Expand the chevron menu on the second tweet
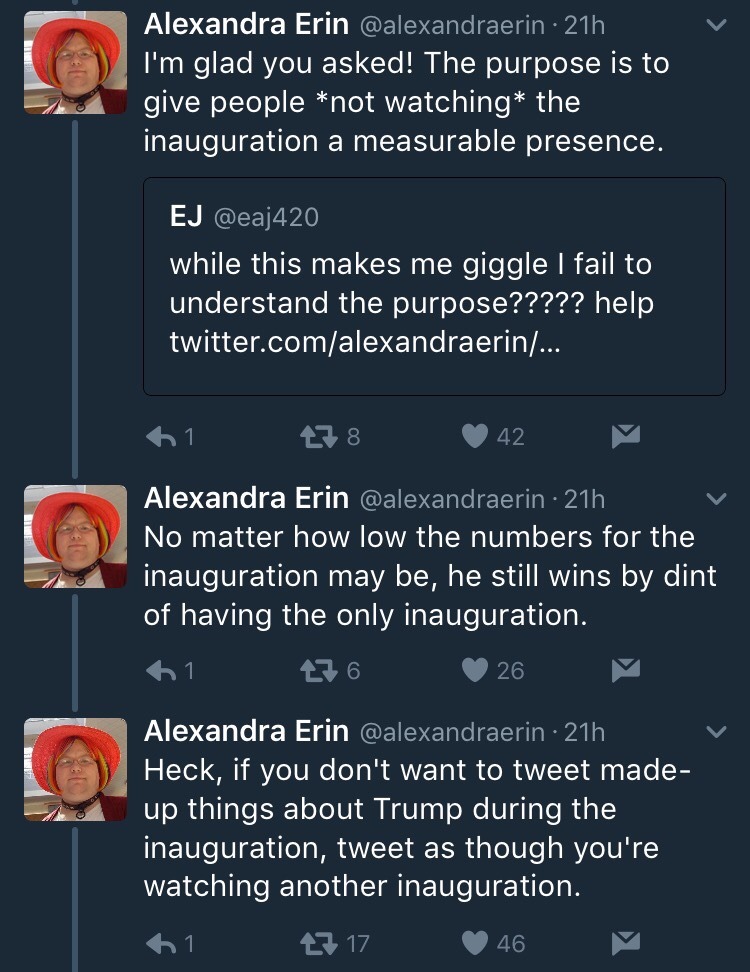The width and height of the screenshot is (750, 972). point(715,498)
